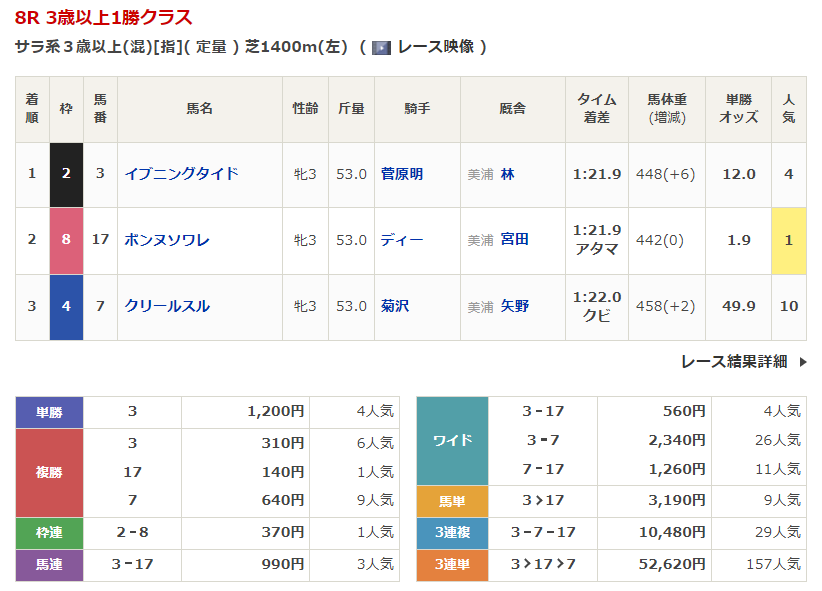The image size is (822, 591).
Task: Open jockey 菊沢 page
Action: click(395, 306)
